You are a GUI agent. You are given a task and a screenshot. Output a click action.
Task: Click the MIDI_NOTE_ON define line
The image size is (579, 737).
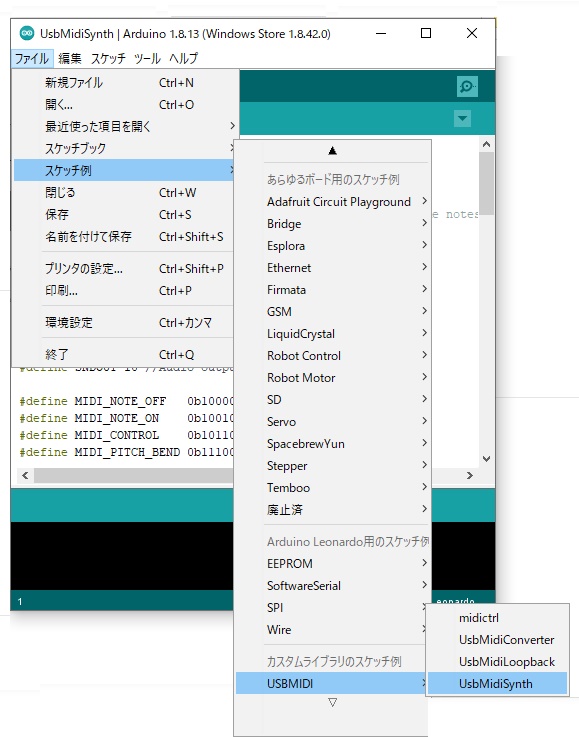[126, 418]
